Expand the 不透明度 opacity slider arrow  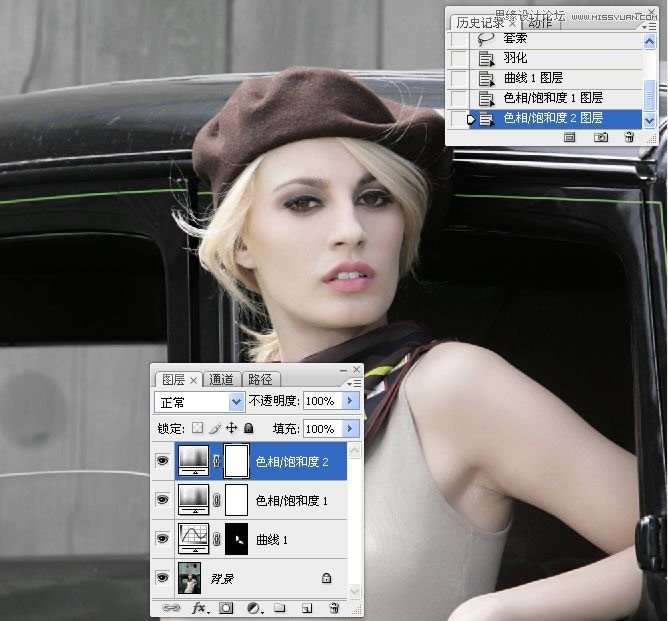350,401
